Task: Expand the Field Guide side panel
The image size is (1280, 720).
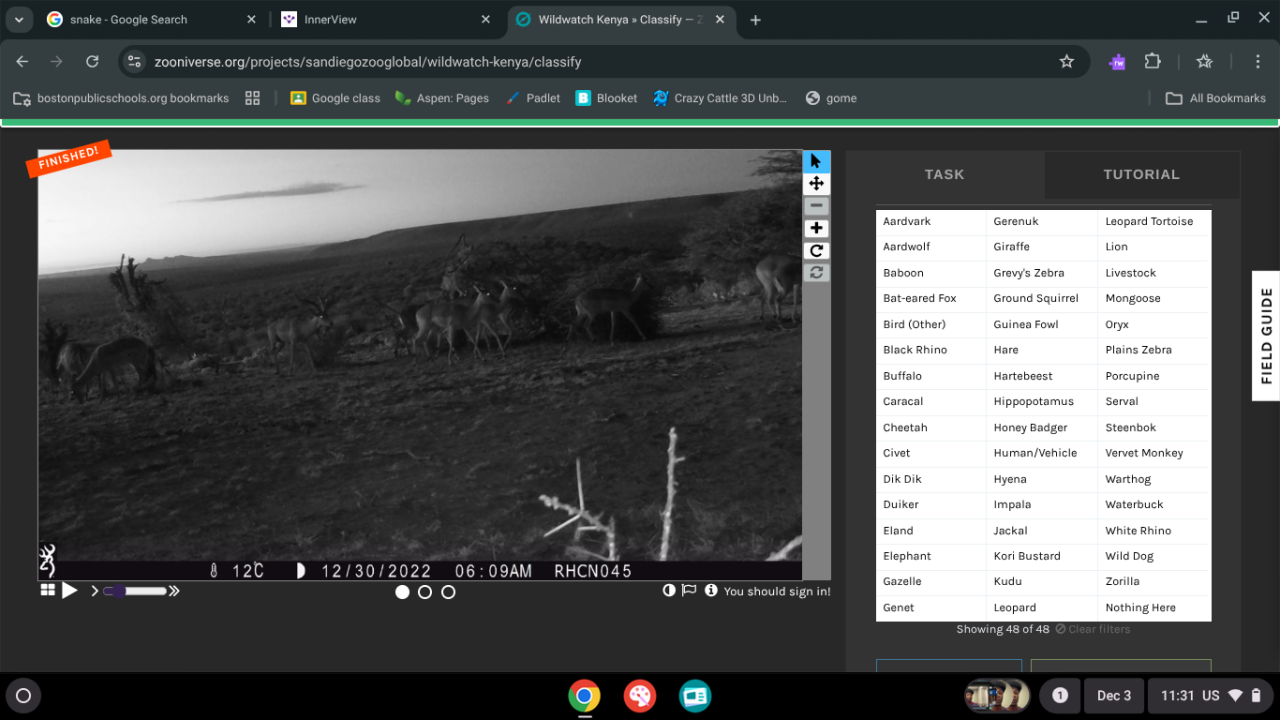Action: [1266, 336]
